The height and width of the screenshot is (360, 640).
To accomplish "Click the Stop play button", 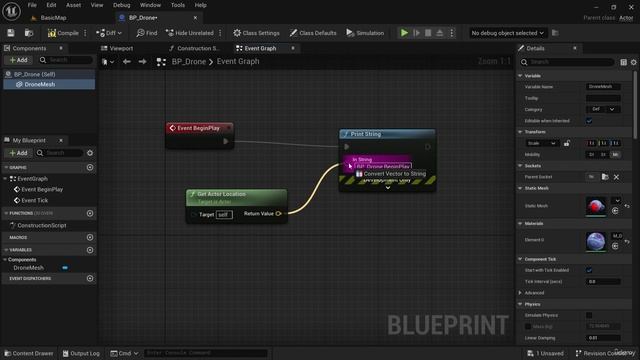I will (x=428, y=33).
